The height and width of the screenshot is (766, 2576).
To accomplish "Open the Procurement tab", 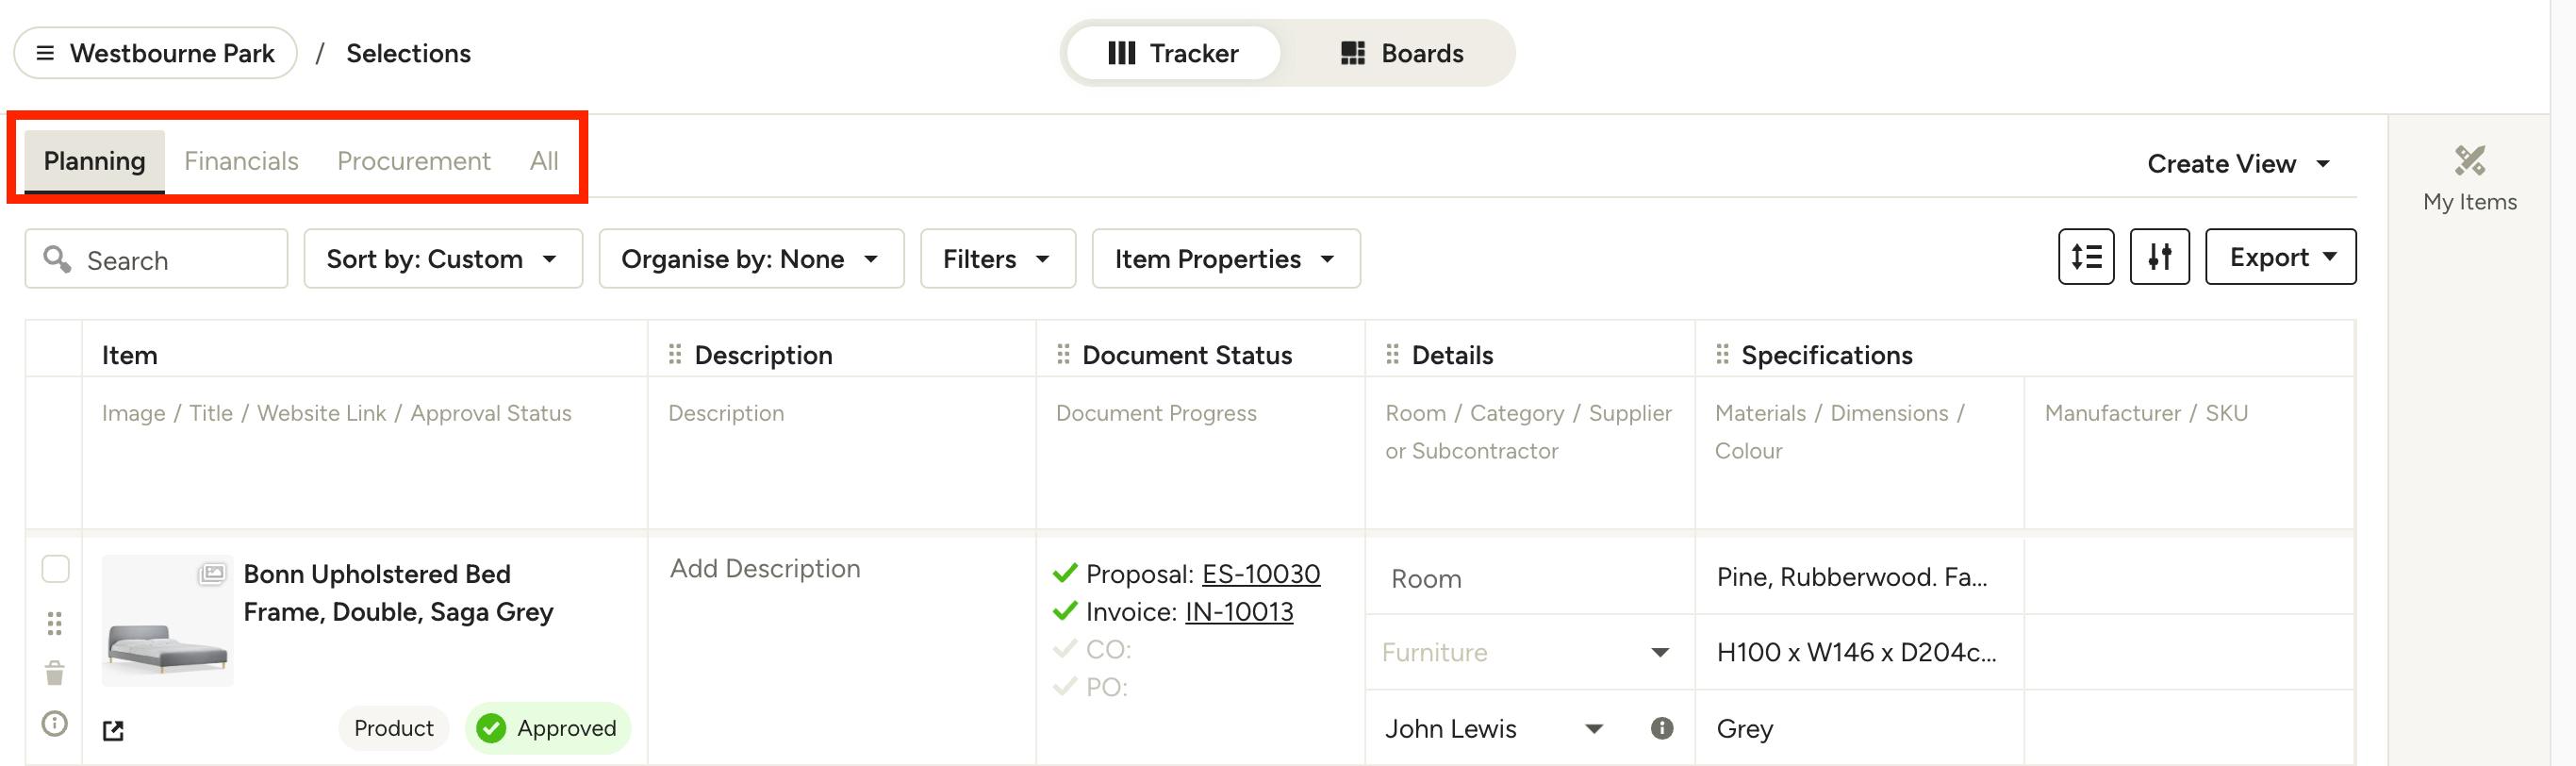I will (x=413, y=161).
